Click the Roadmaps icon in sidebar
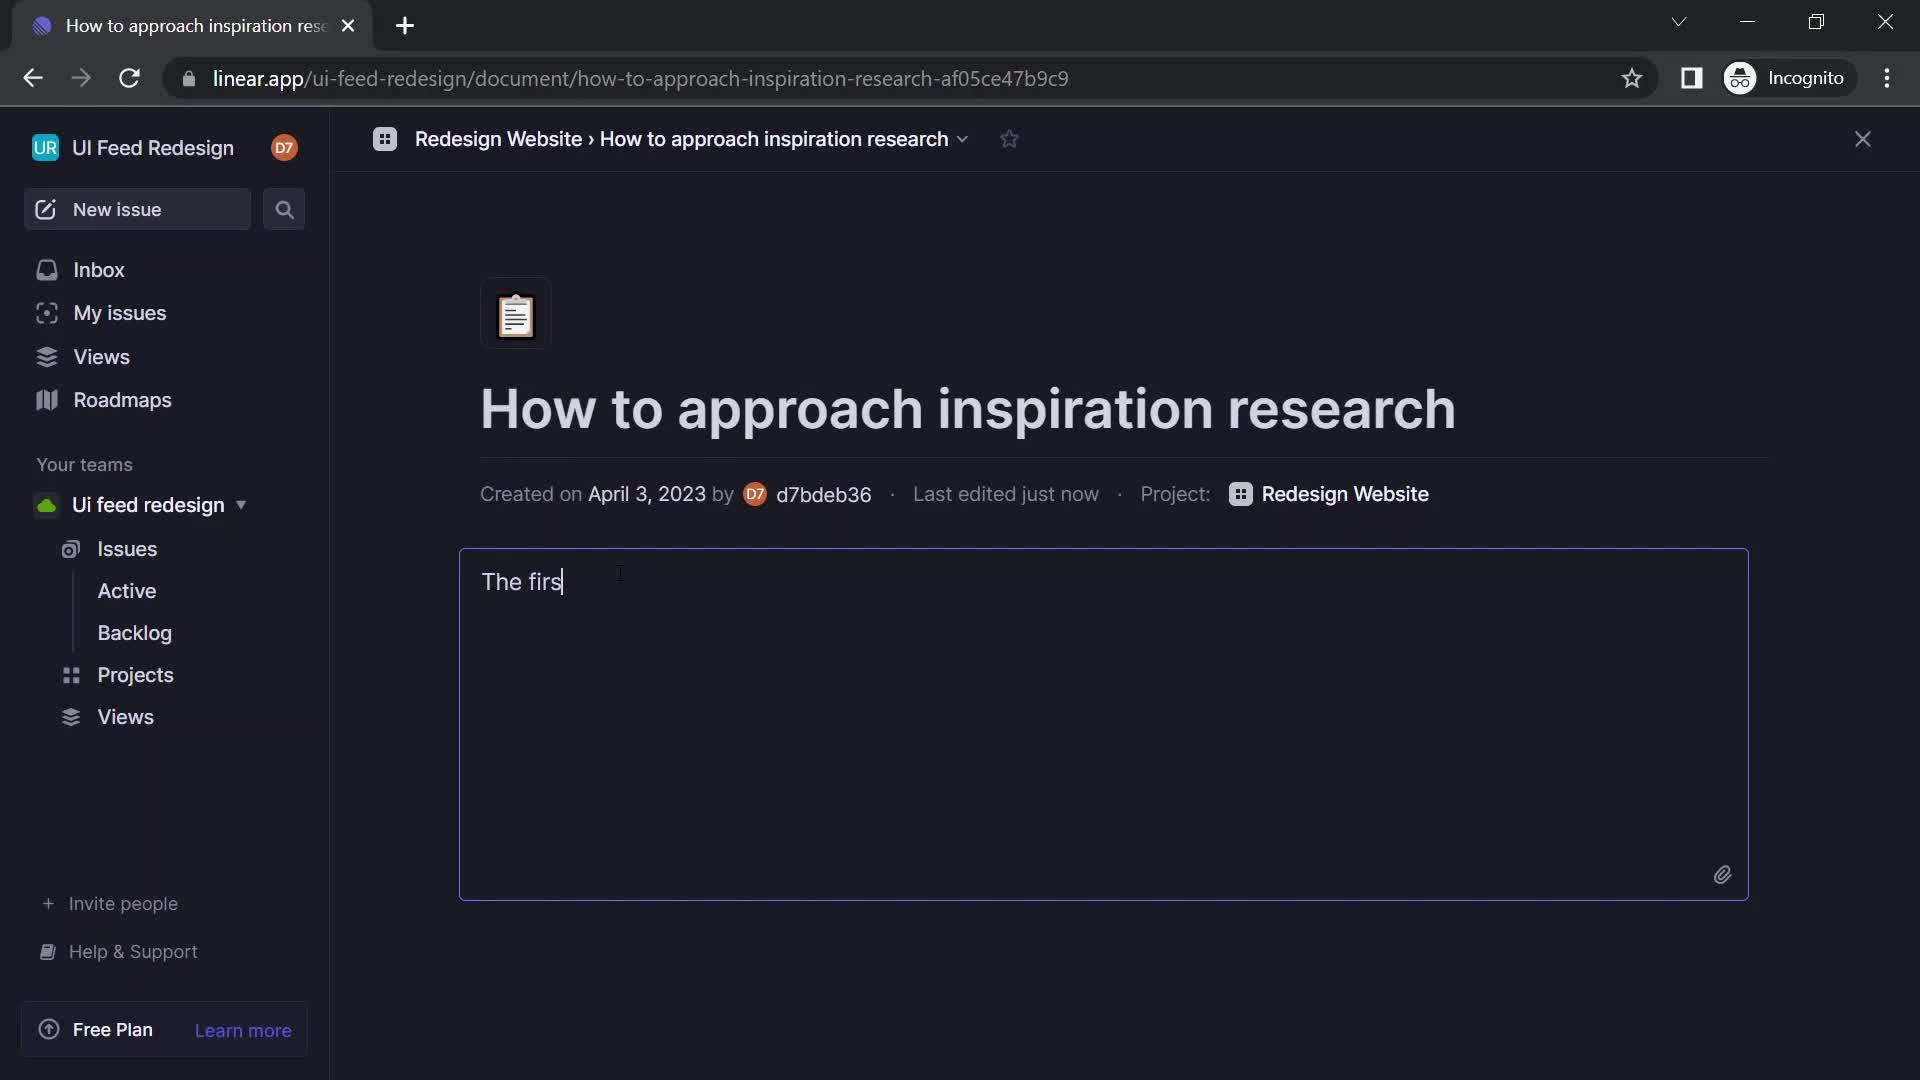Viewport: 1920px width, 1080px height. coord(46,401)
